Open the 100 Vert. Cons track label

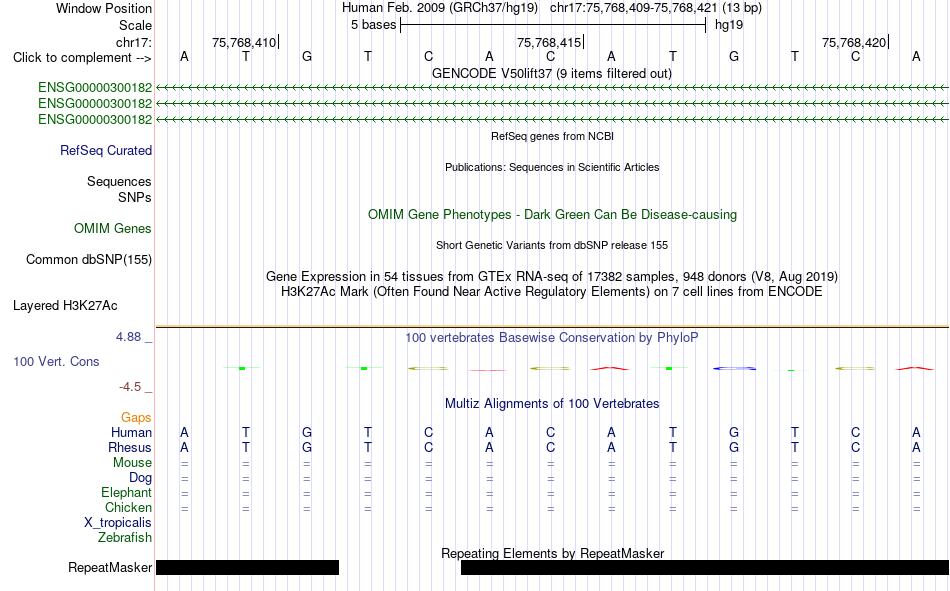point(56,361)
